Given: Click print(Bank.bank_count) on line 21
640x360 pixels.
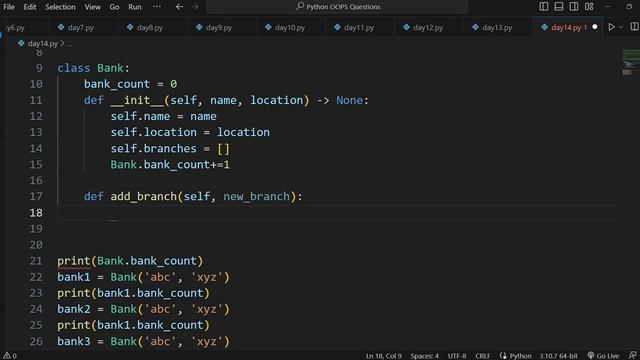Looking at the screenshot, I should (130, 261).
